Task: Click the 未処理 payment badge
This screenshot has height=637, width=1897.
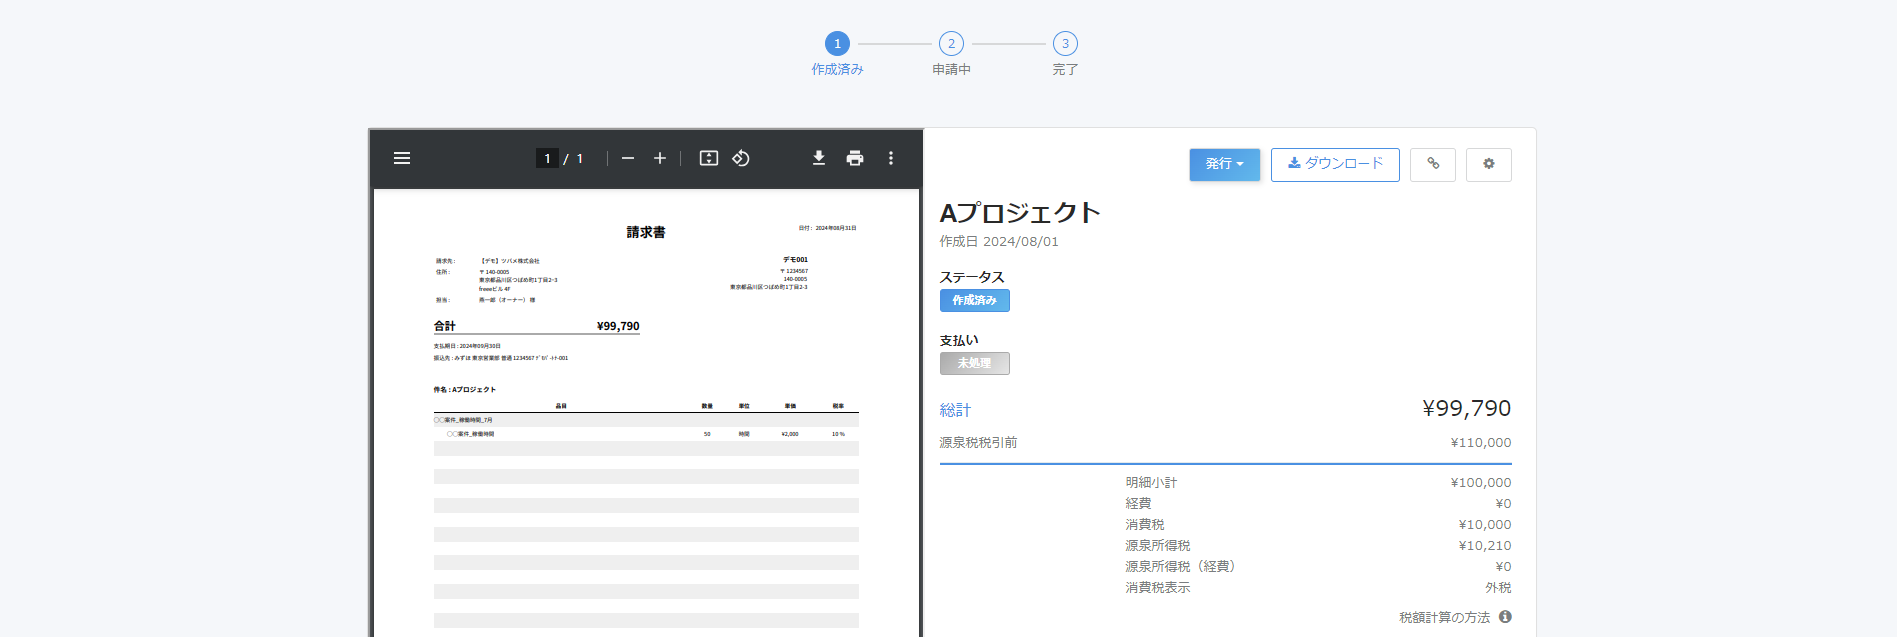Action: [975, 363]
